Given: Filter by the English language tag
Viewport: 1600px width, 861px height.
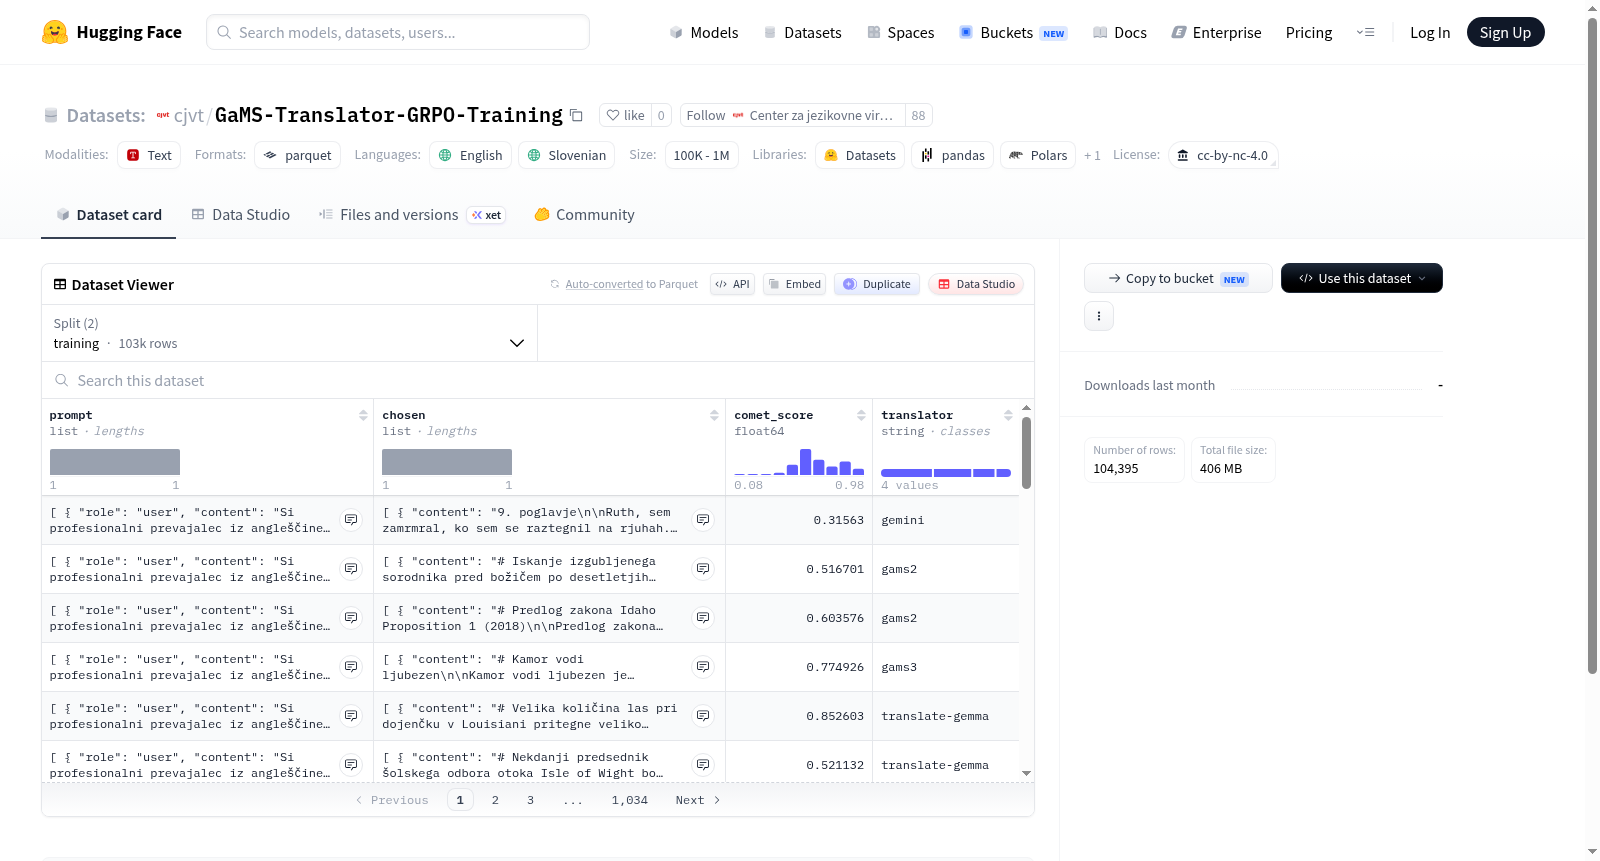Looking at the screenshot, I should tap(471, 155).
